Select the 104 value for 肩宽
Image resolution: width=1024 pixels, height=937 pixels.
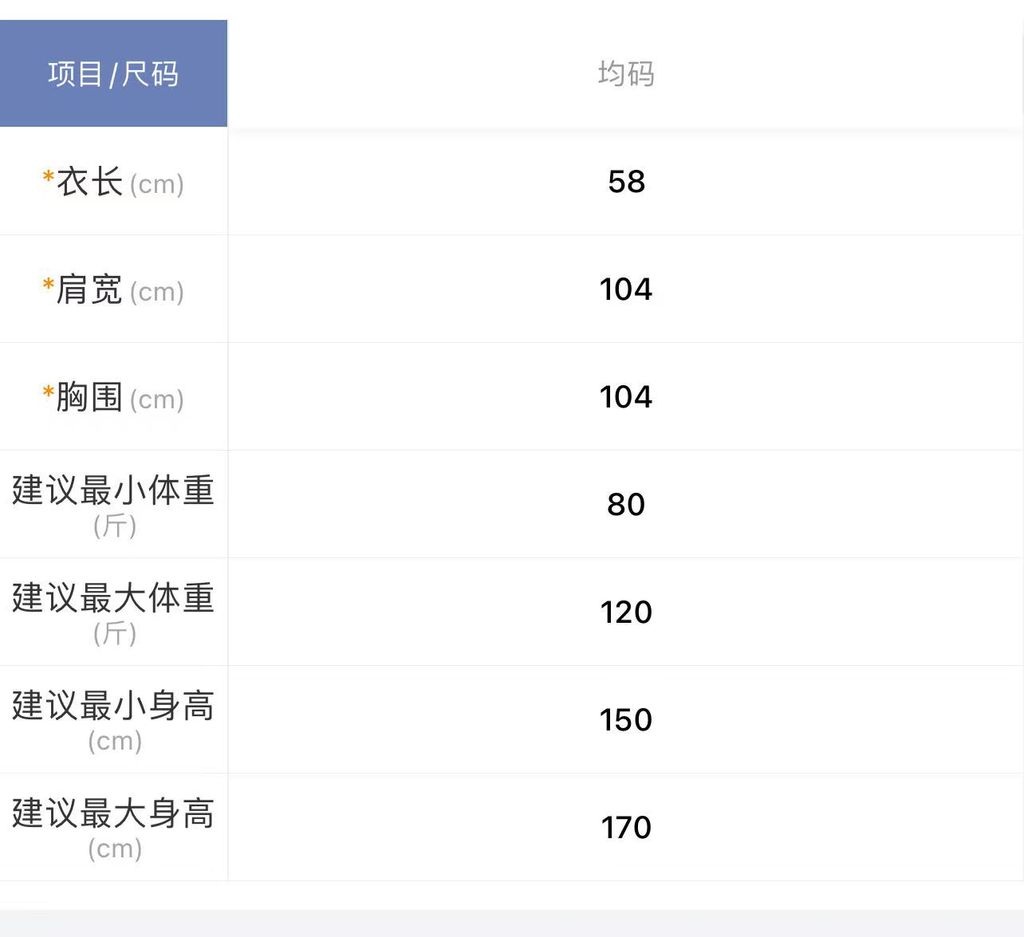[x=626, y=289]
